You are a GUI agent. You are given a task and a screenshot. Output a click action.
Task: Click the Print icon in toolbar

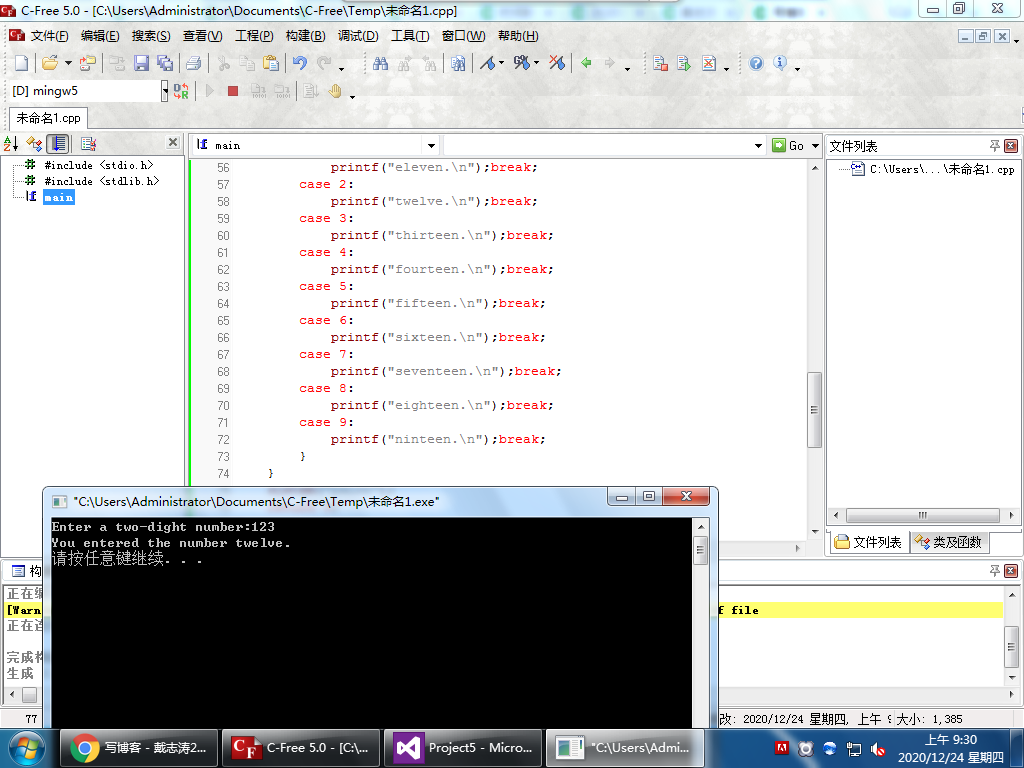point(193,63)
